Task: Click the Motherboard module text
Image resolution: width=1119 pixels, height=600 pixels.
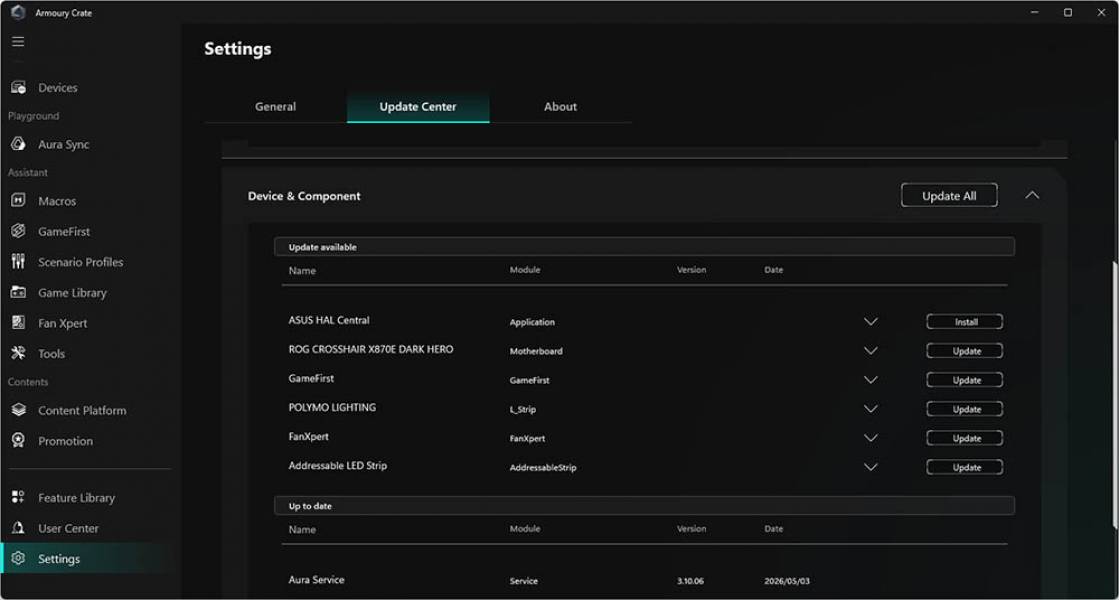Action: [x=536, y=351]
